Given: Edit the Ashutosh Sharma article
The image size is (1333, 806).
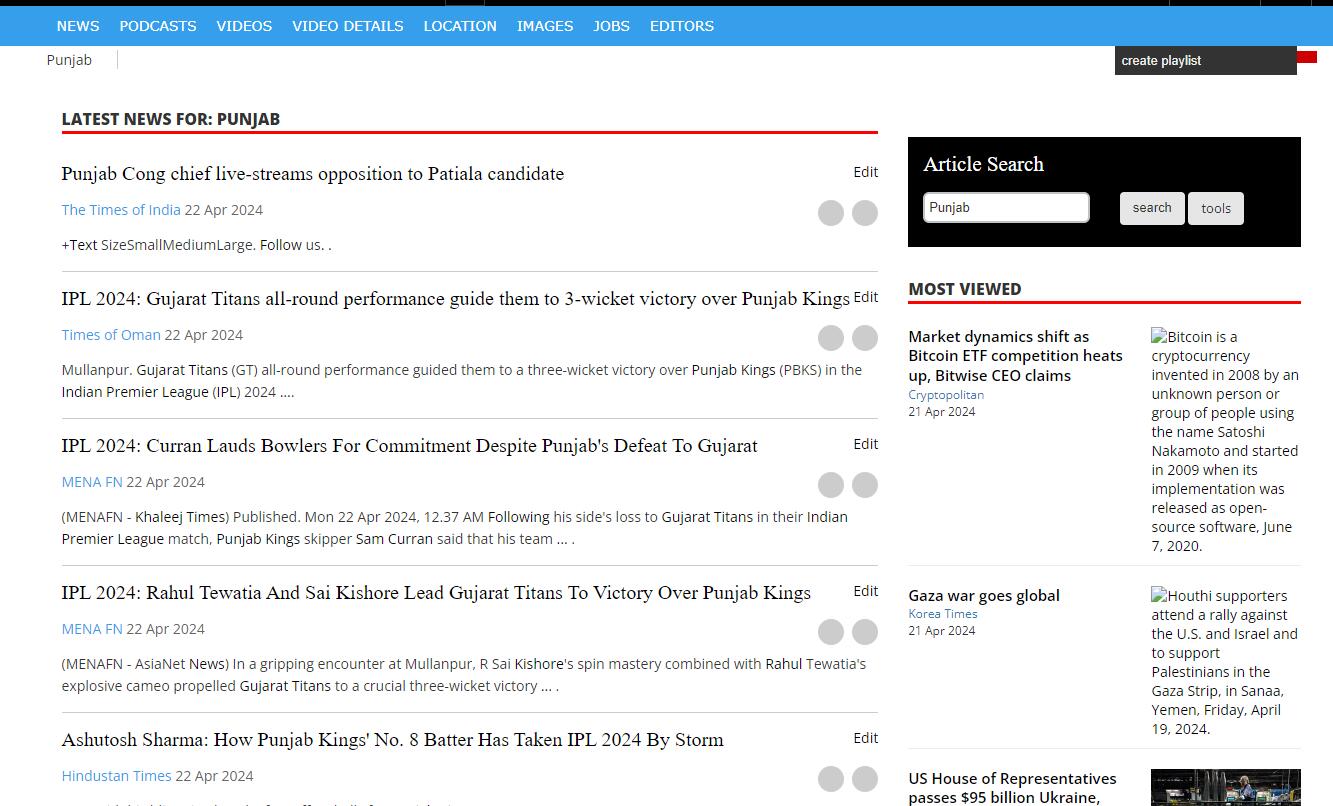Looking at the screenshot, I should 866,738.
